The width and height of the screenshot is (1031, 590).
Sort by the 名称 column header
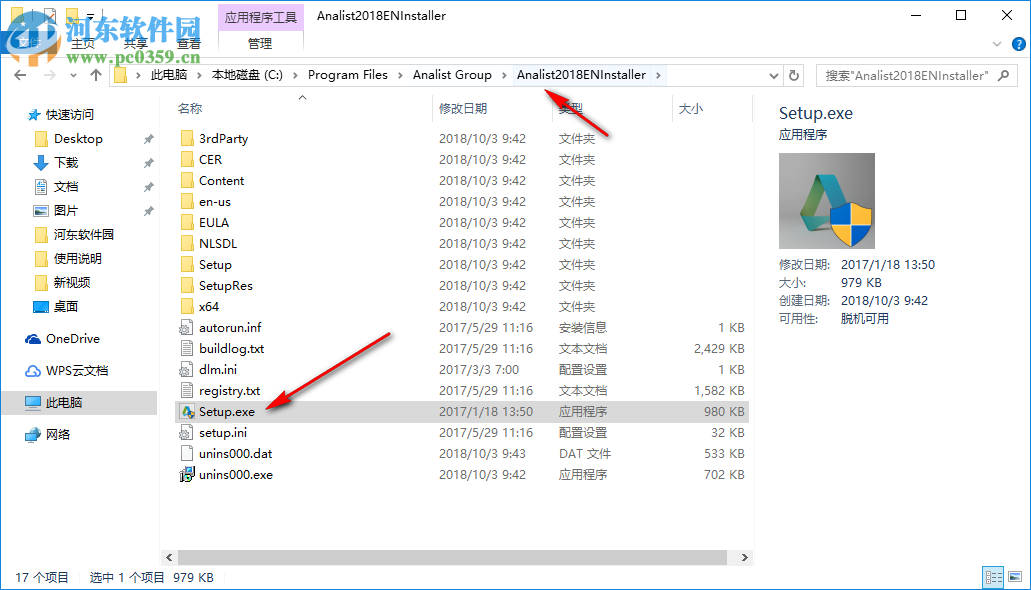(190, 109)
